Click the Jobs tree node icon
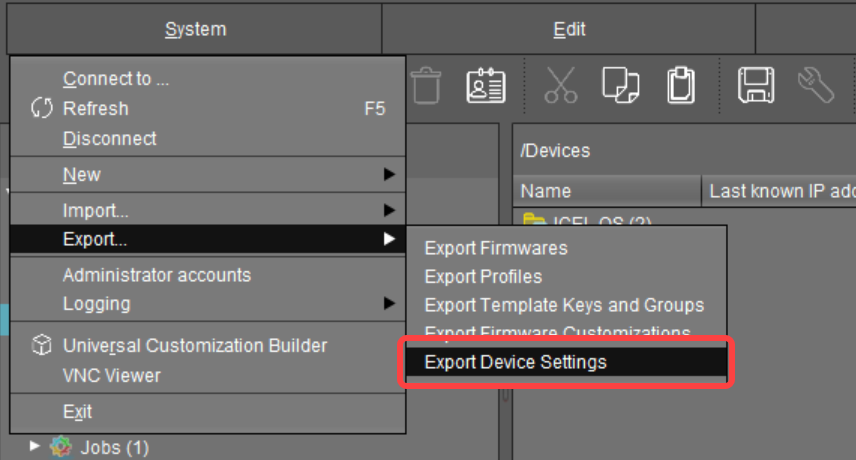Screen dimensions: 856x460 (x=62, y=447)
